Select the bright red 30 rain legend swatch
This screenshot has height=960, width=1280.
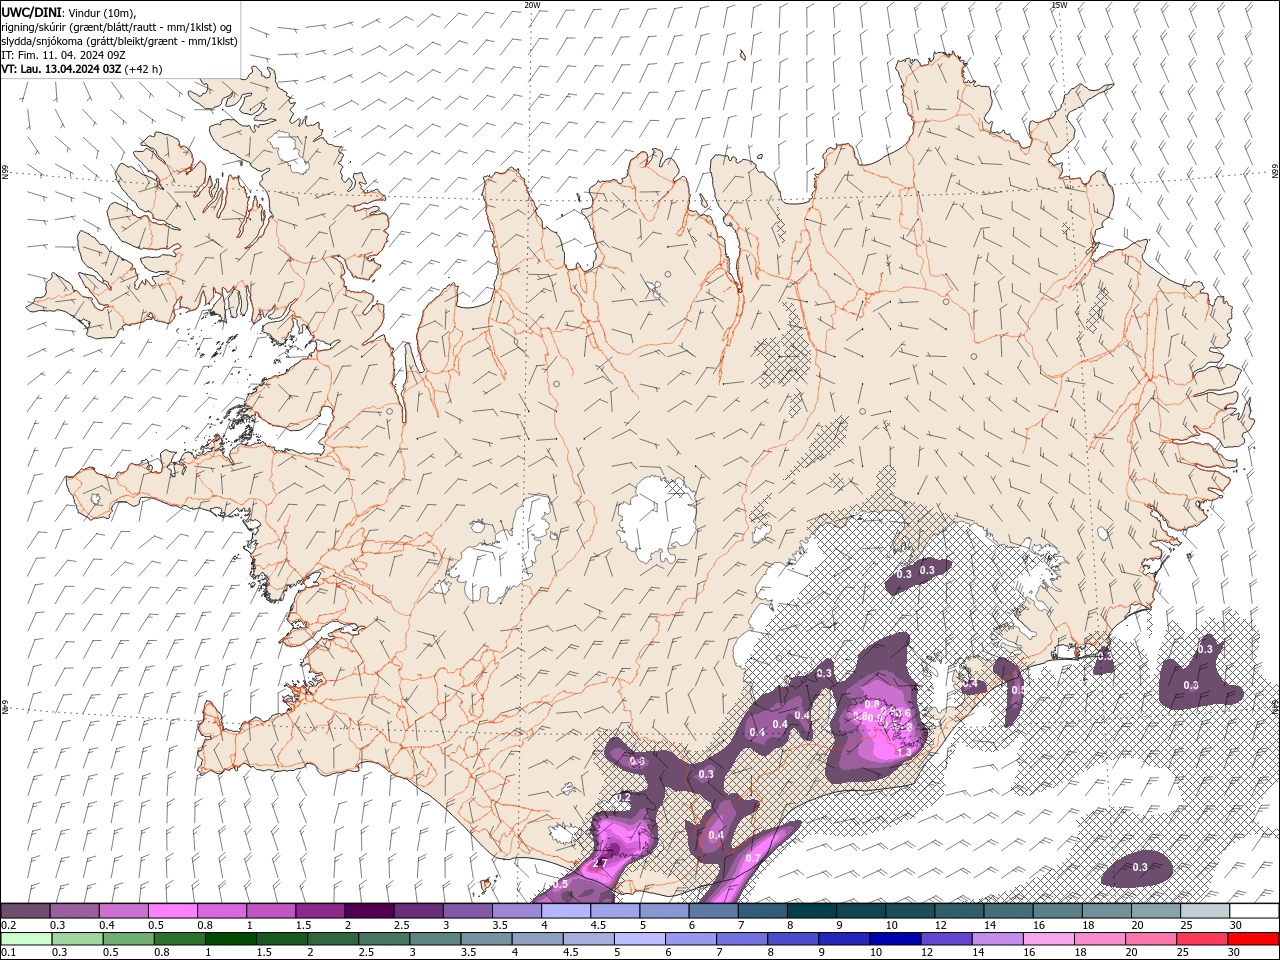tap(1253, 939)
